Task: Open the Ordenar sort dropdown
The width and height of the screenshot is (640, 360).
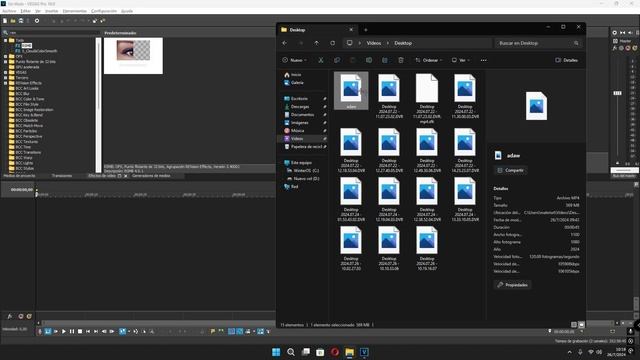Action: point(429,60)
